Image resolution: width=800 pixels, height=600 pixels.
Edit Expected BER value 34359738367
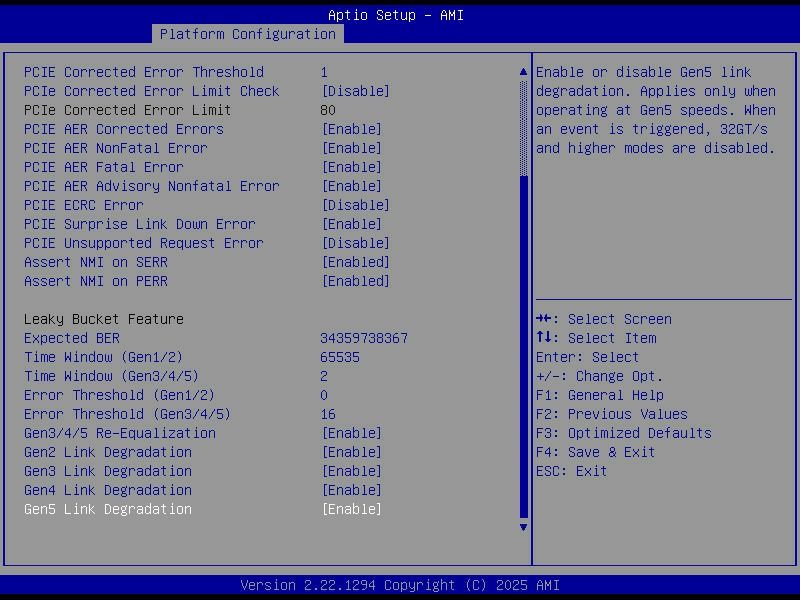(364, 338)
